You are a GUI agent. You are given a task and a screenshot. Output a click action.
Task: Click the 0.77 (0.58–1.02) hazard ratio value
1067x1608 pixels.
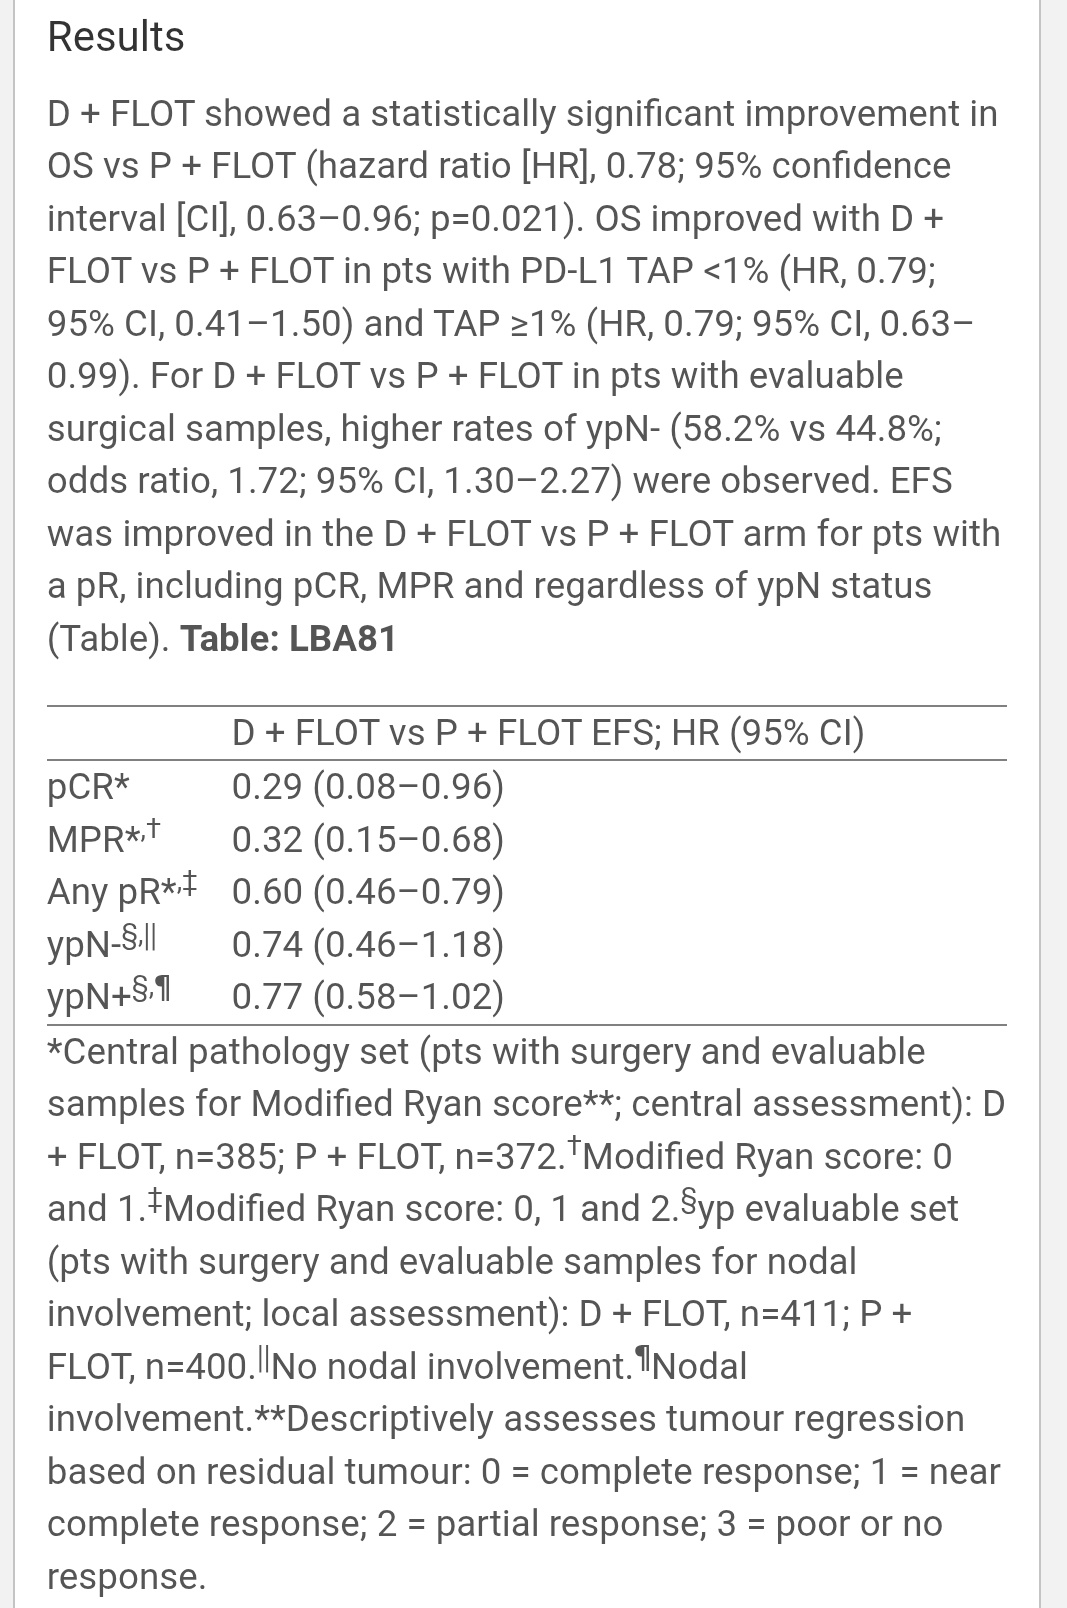point(367,996)
